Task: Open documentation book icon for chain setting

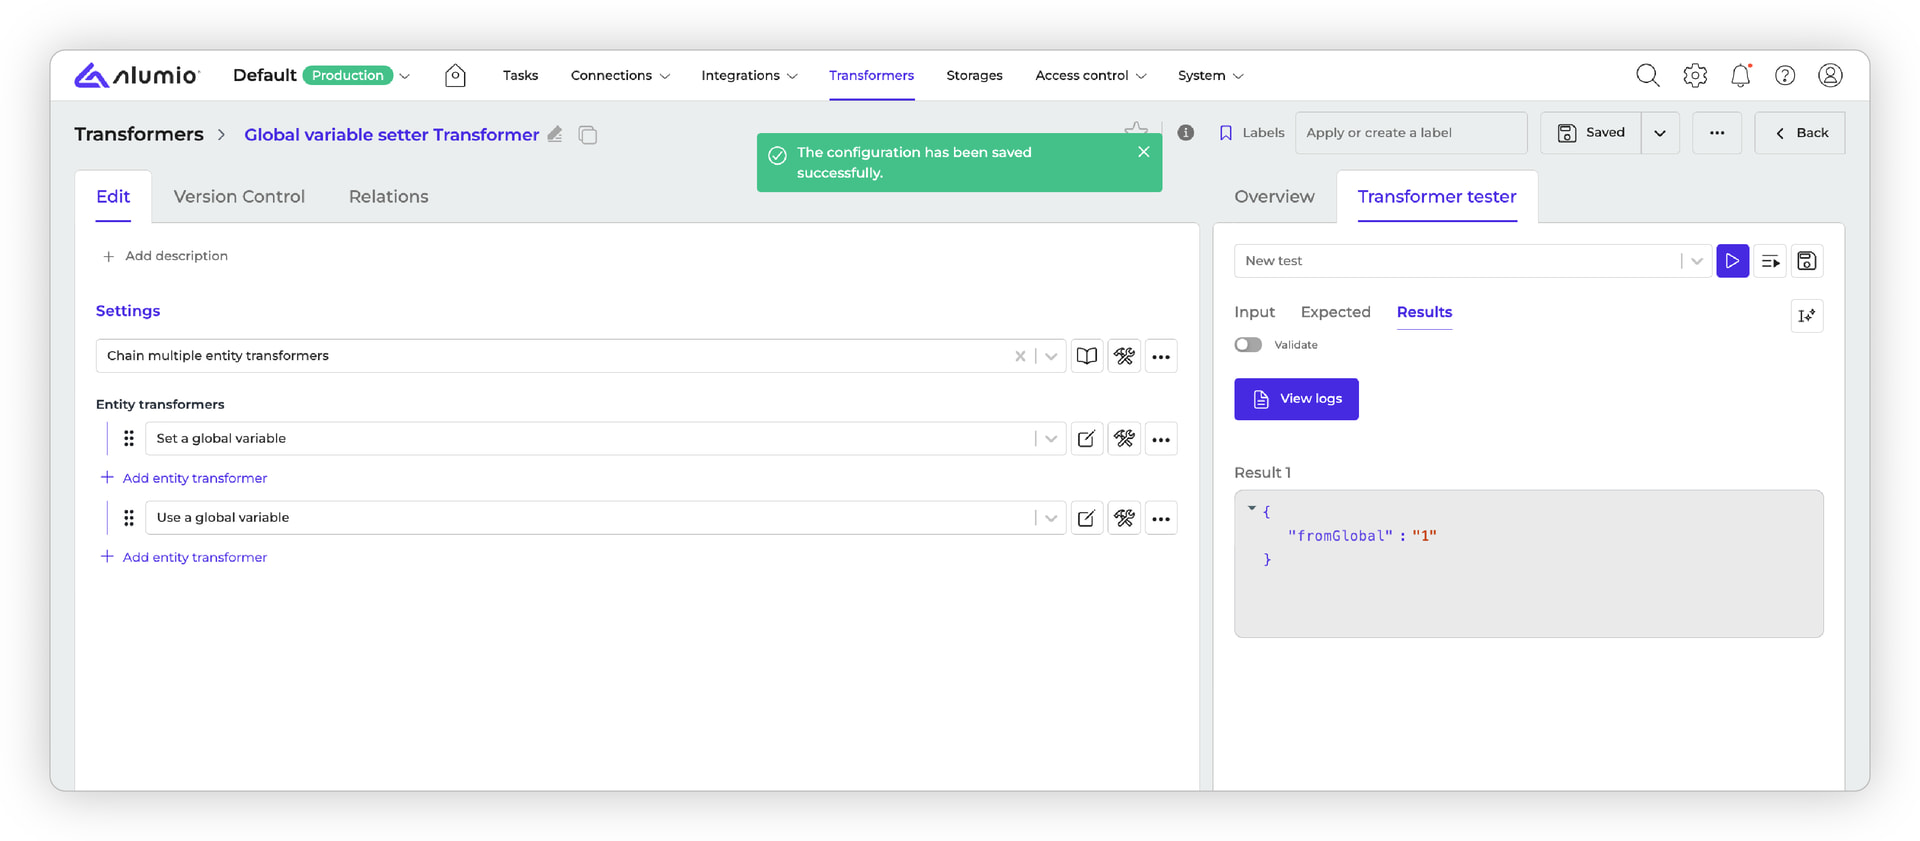Action: point(1086,356)
